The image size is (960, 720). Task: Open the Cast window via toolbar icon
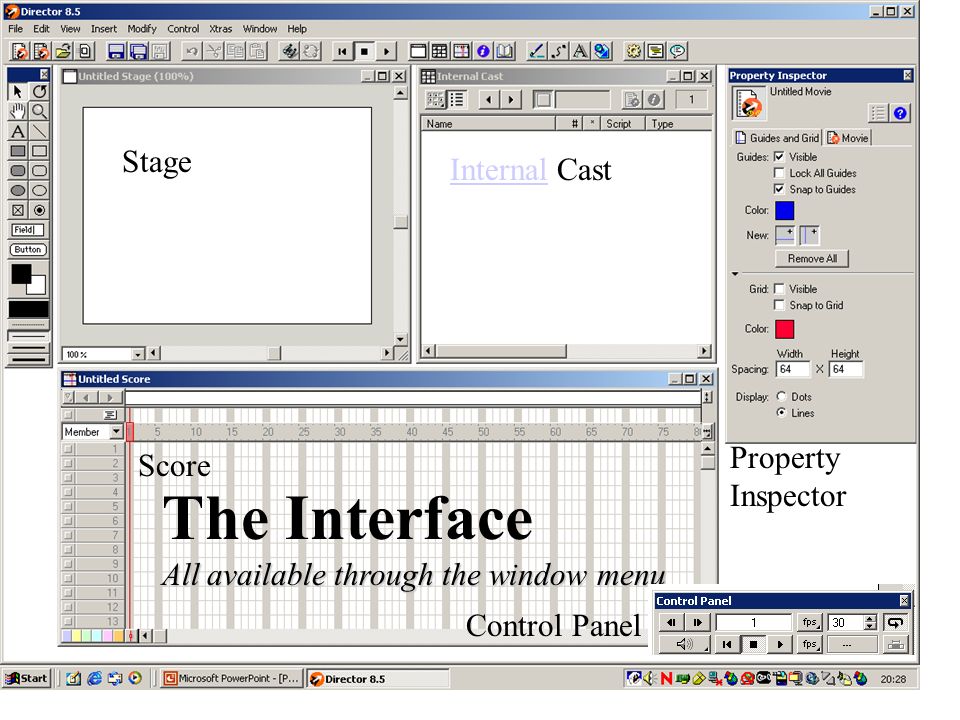[x=440, y=51]
